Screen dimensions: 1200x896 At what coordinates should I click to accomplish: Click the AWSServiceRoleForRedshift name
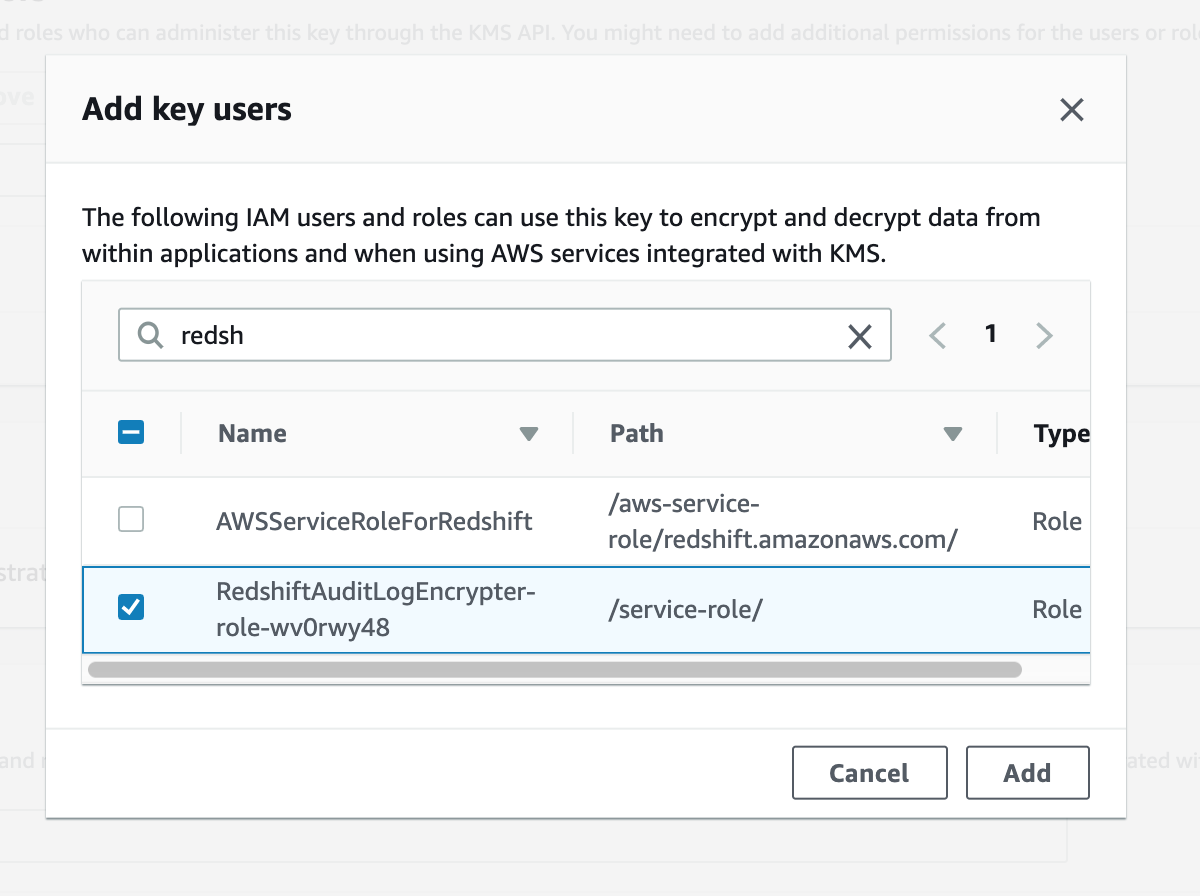(x=374, y=521)
